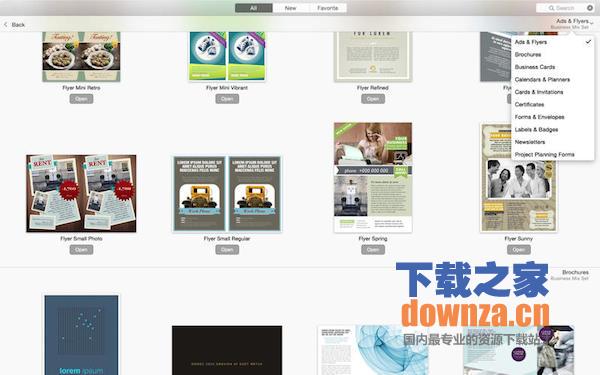600x375 pixels.
Task: Go back using the Back arrow
Action: coord(5,24)
